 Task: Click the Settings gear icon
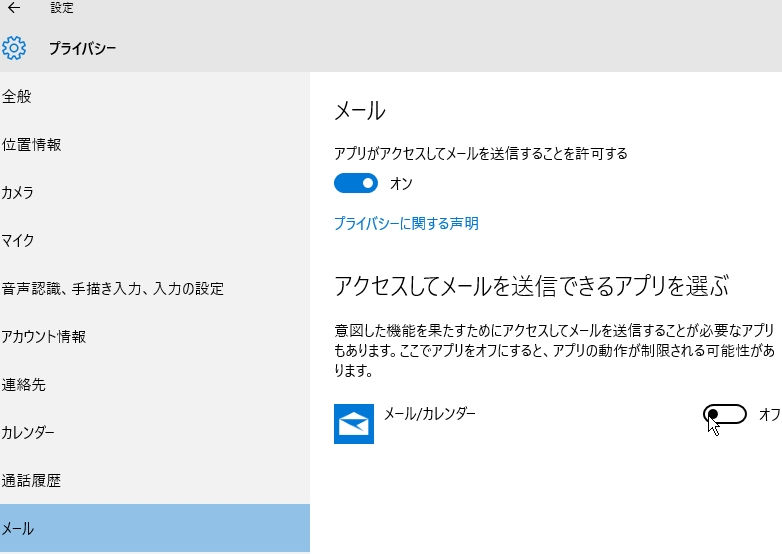point(14,48)
